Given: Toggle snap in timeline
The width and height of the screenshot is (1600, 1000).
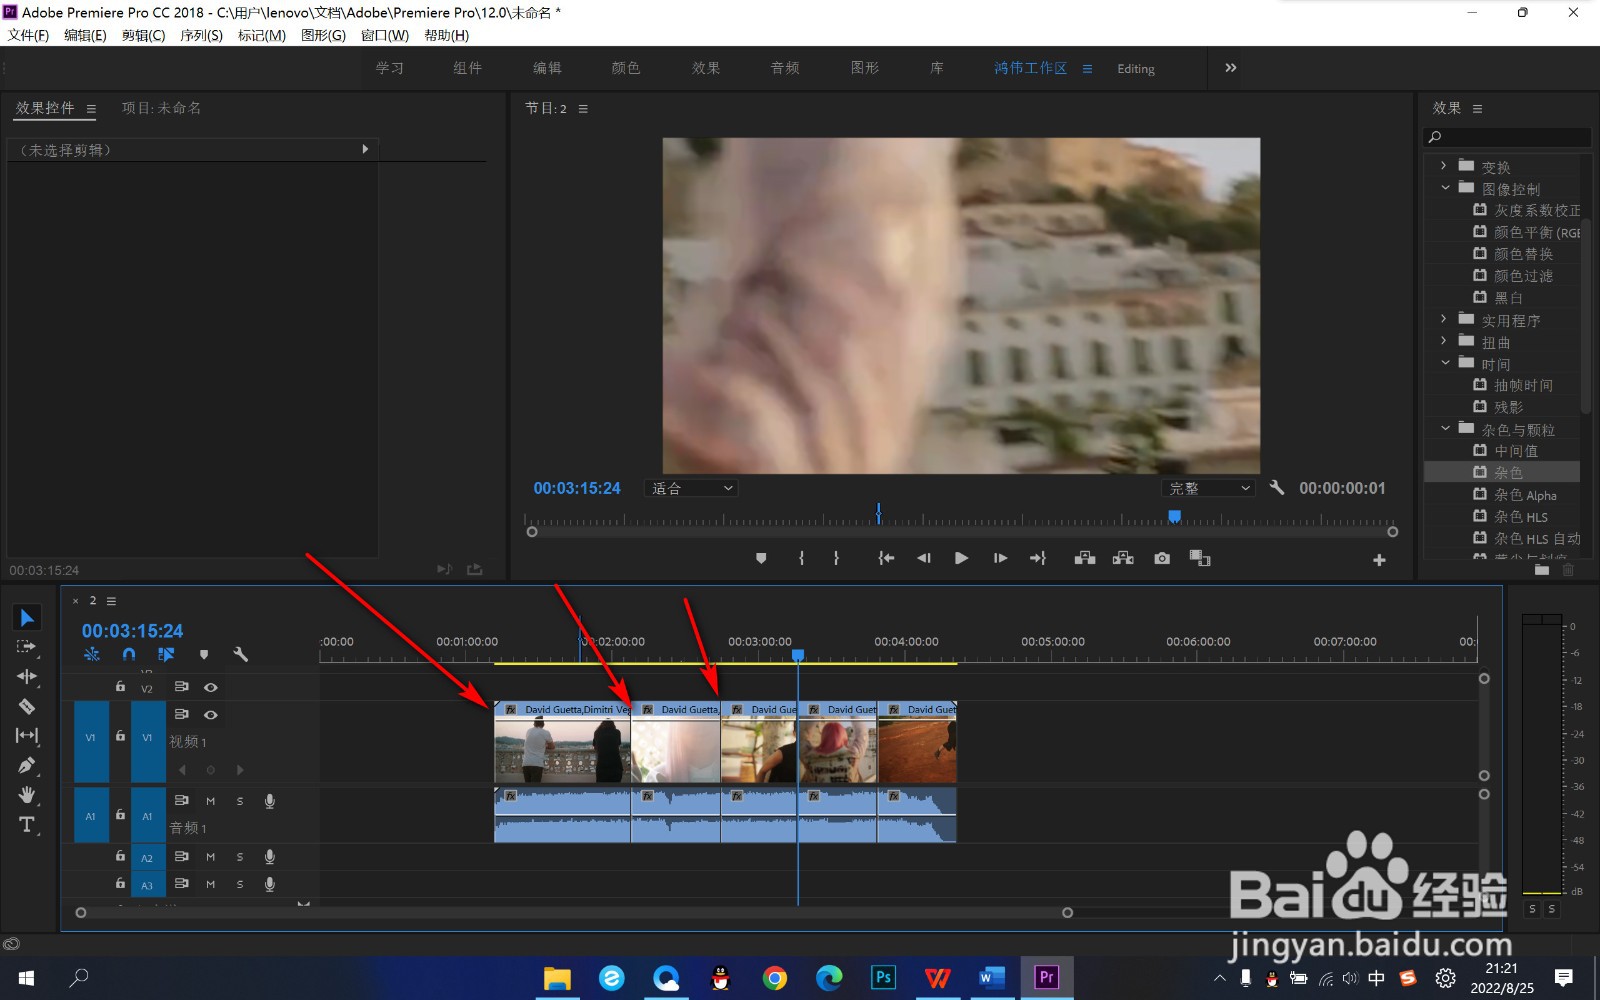Looking at the screenshot, I should [x=129, y=654].
